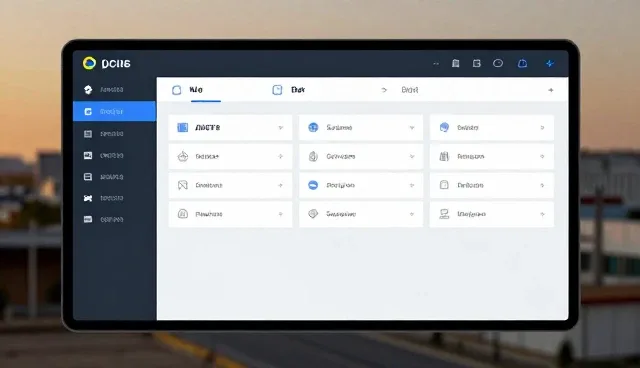Select the highlighted blue sidebar item

coord(114,111)
